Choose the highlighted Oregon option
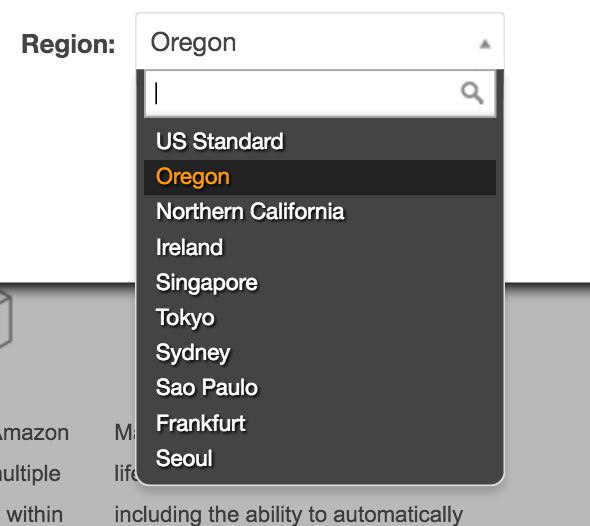Image resolution: width=590 pixels, height=526 pixels. [x=320, y=177]
